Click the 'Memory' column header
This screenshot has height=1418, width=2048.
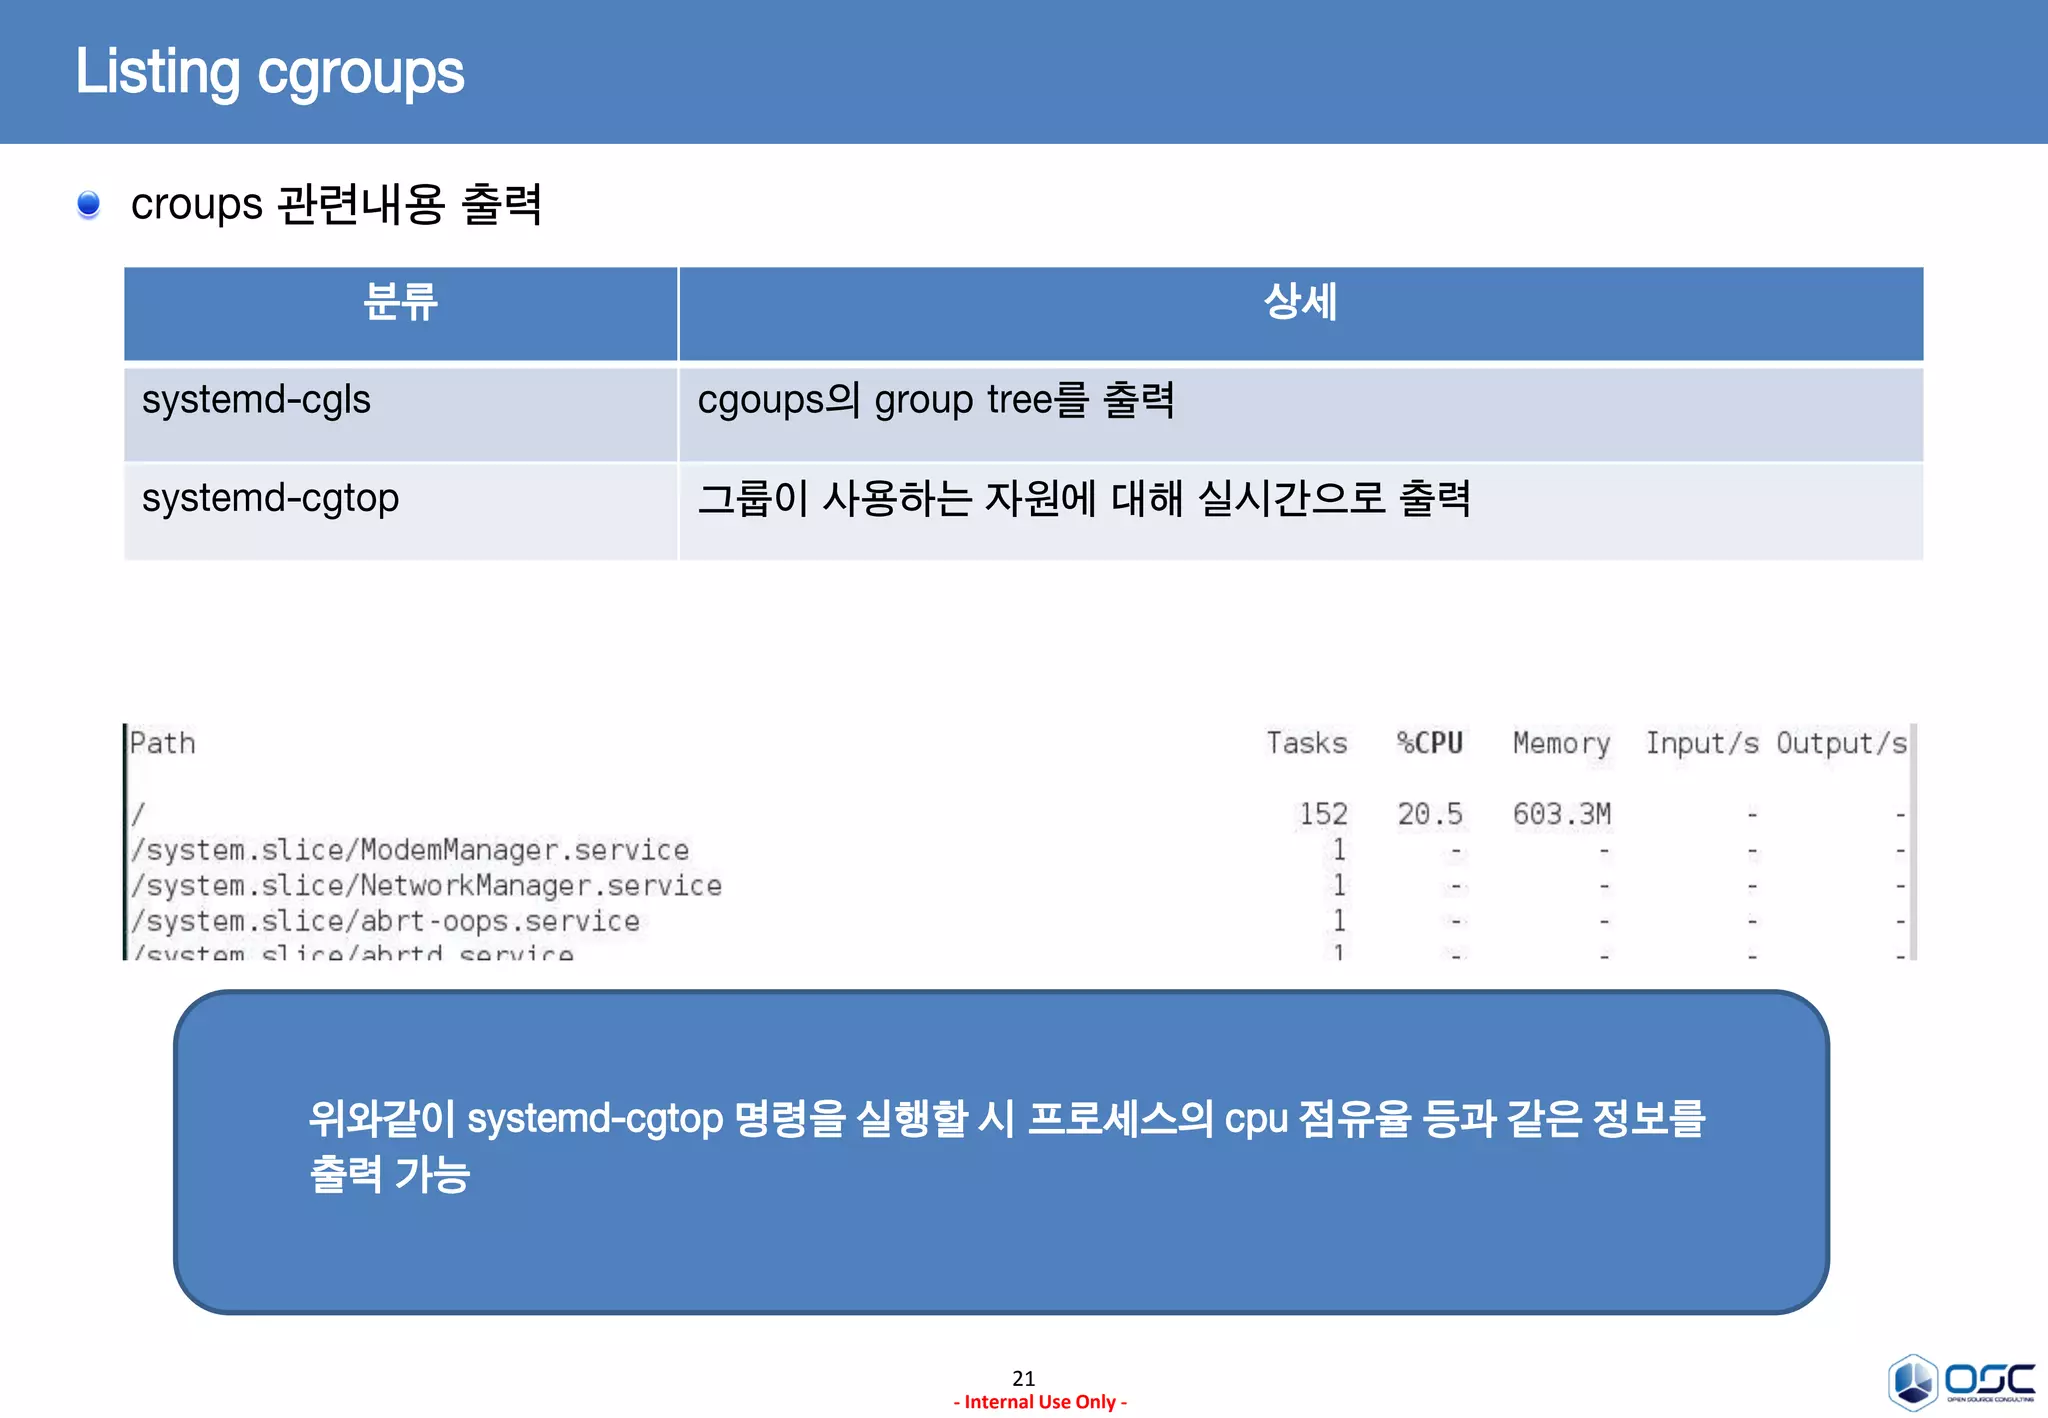click(x=1561, y=744)
